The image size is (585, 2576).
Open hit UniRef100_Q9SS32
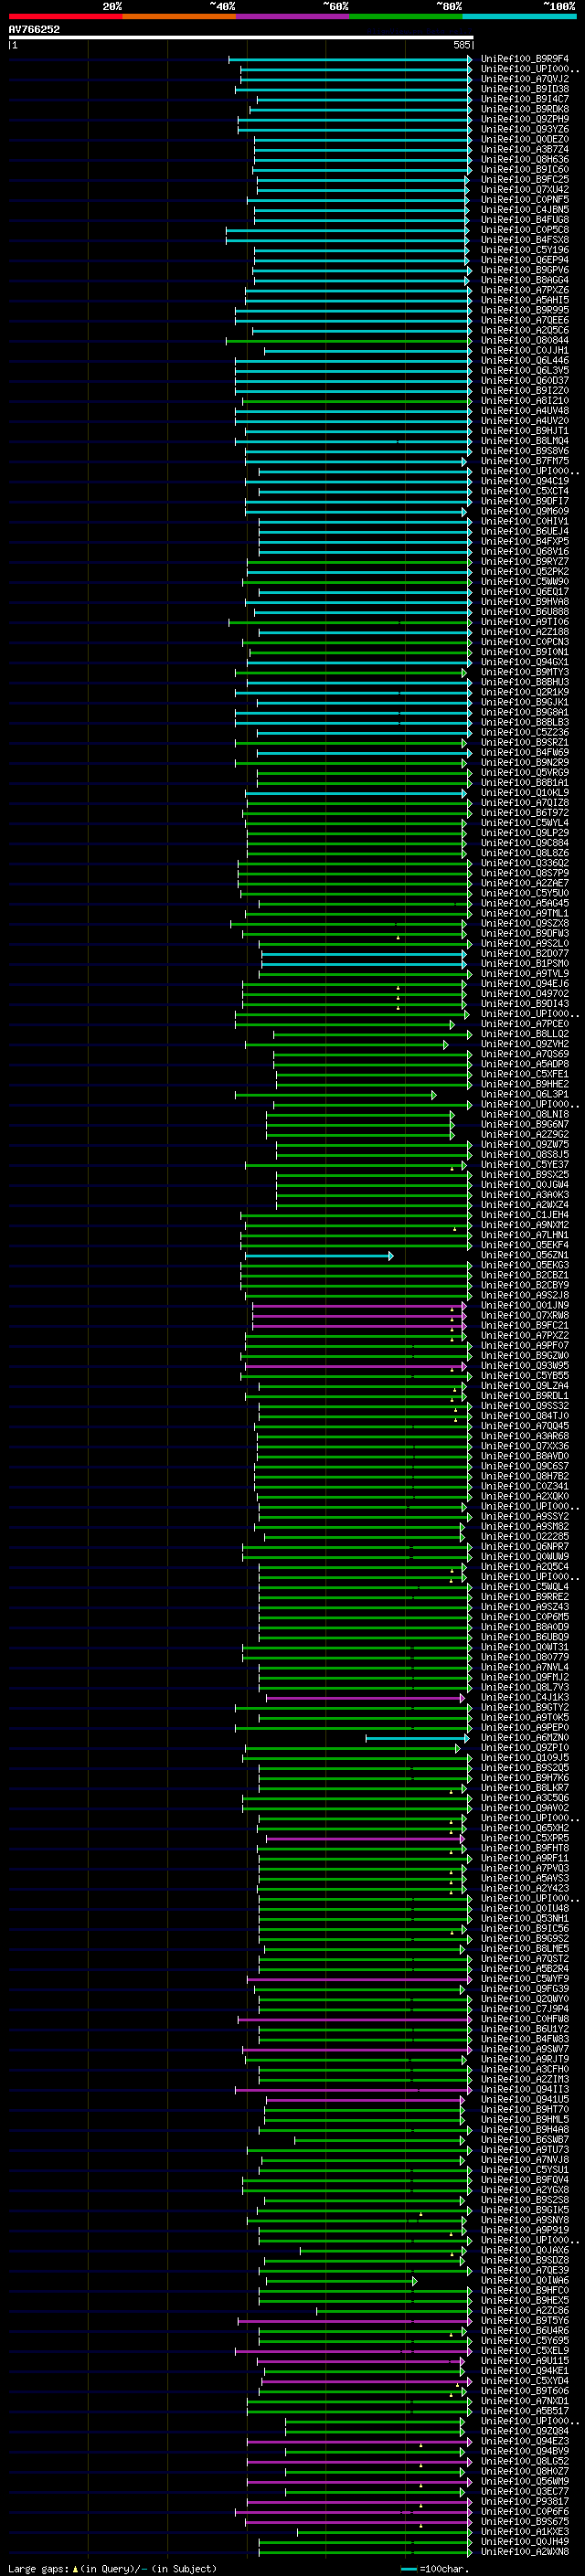click(525, 1405)
